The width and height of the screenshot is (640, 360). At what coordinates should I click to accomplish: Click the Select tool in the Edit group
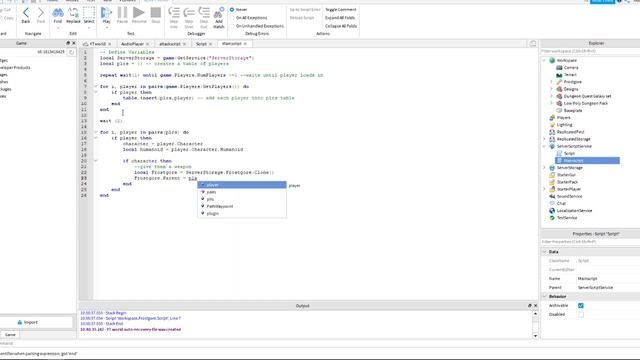89,15
